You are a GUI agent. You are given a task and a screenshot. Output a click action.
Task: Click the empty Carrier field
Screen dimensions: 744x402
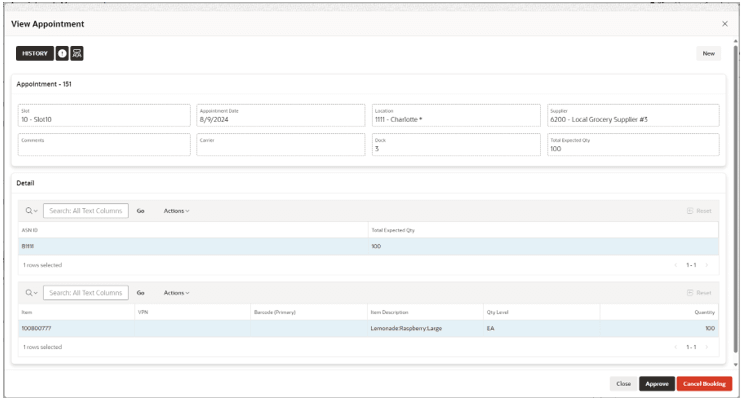pos(281,145)
